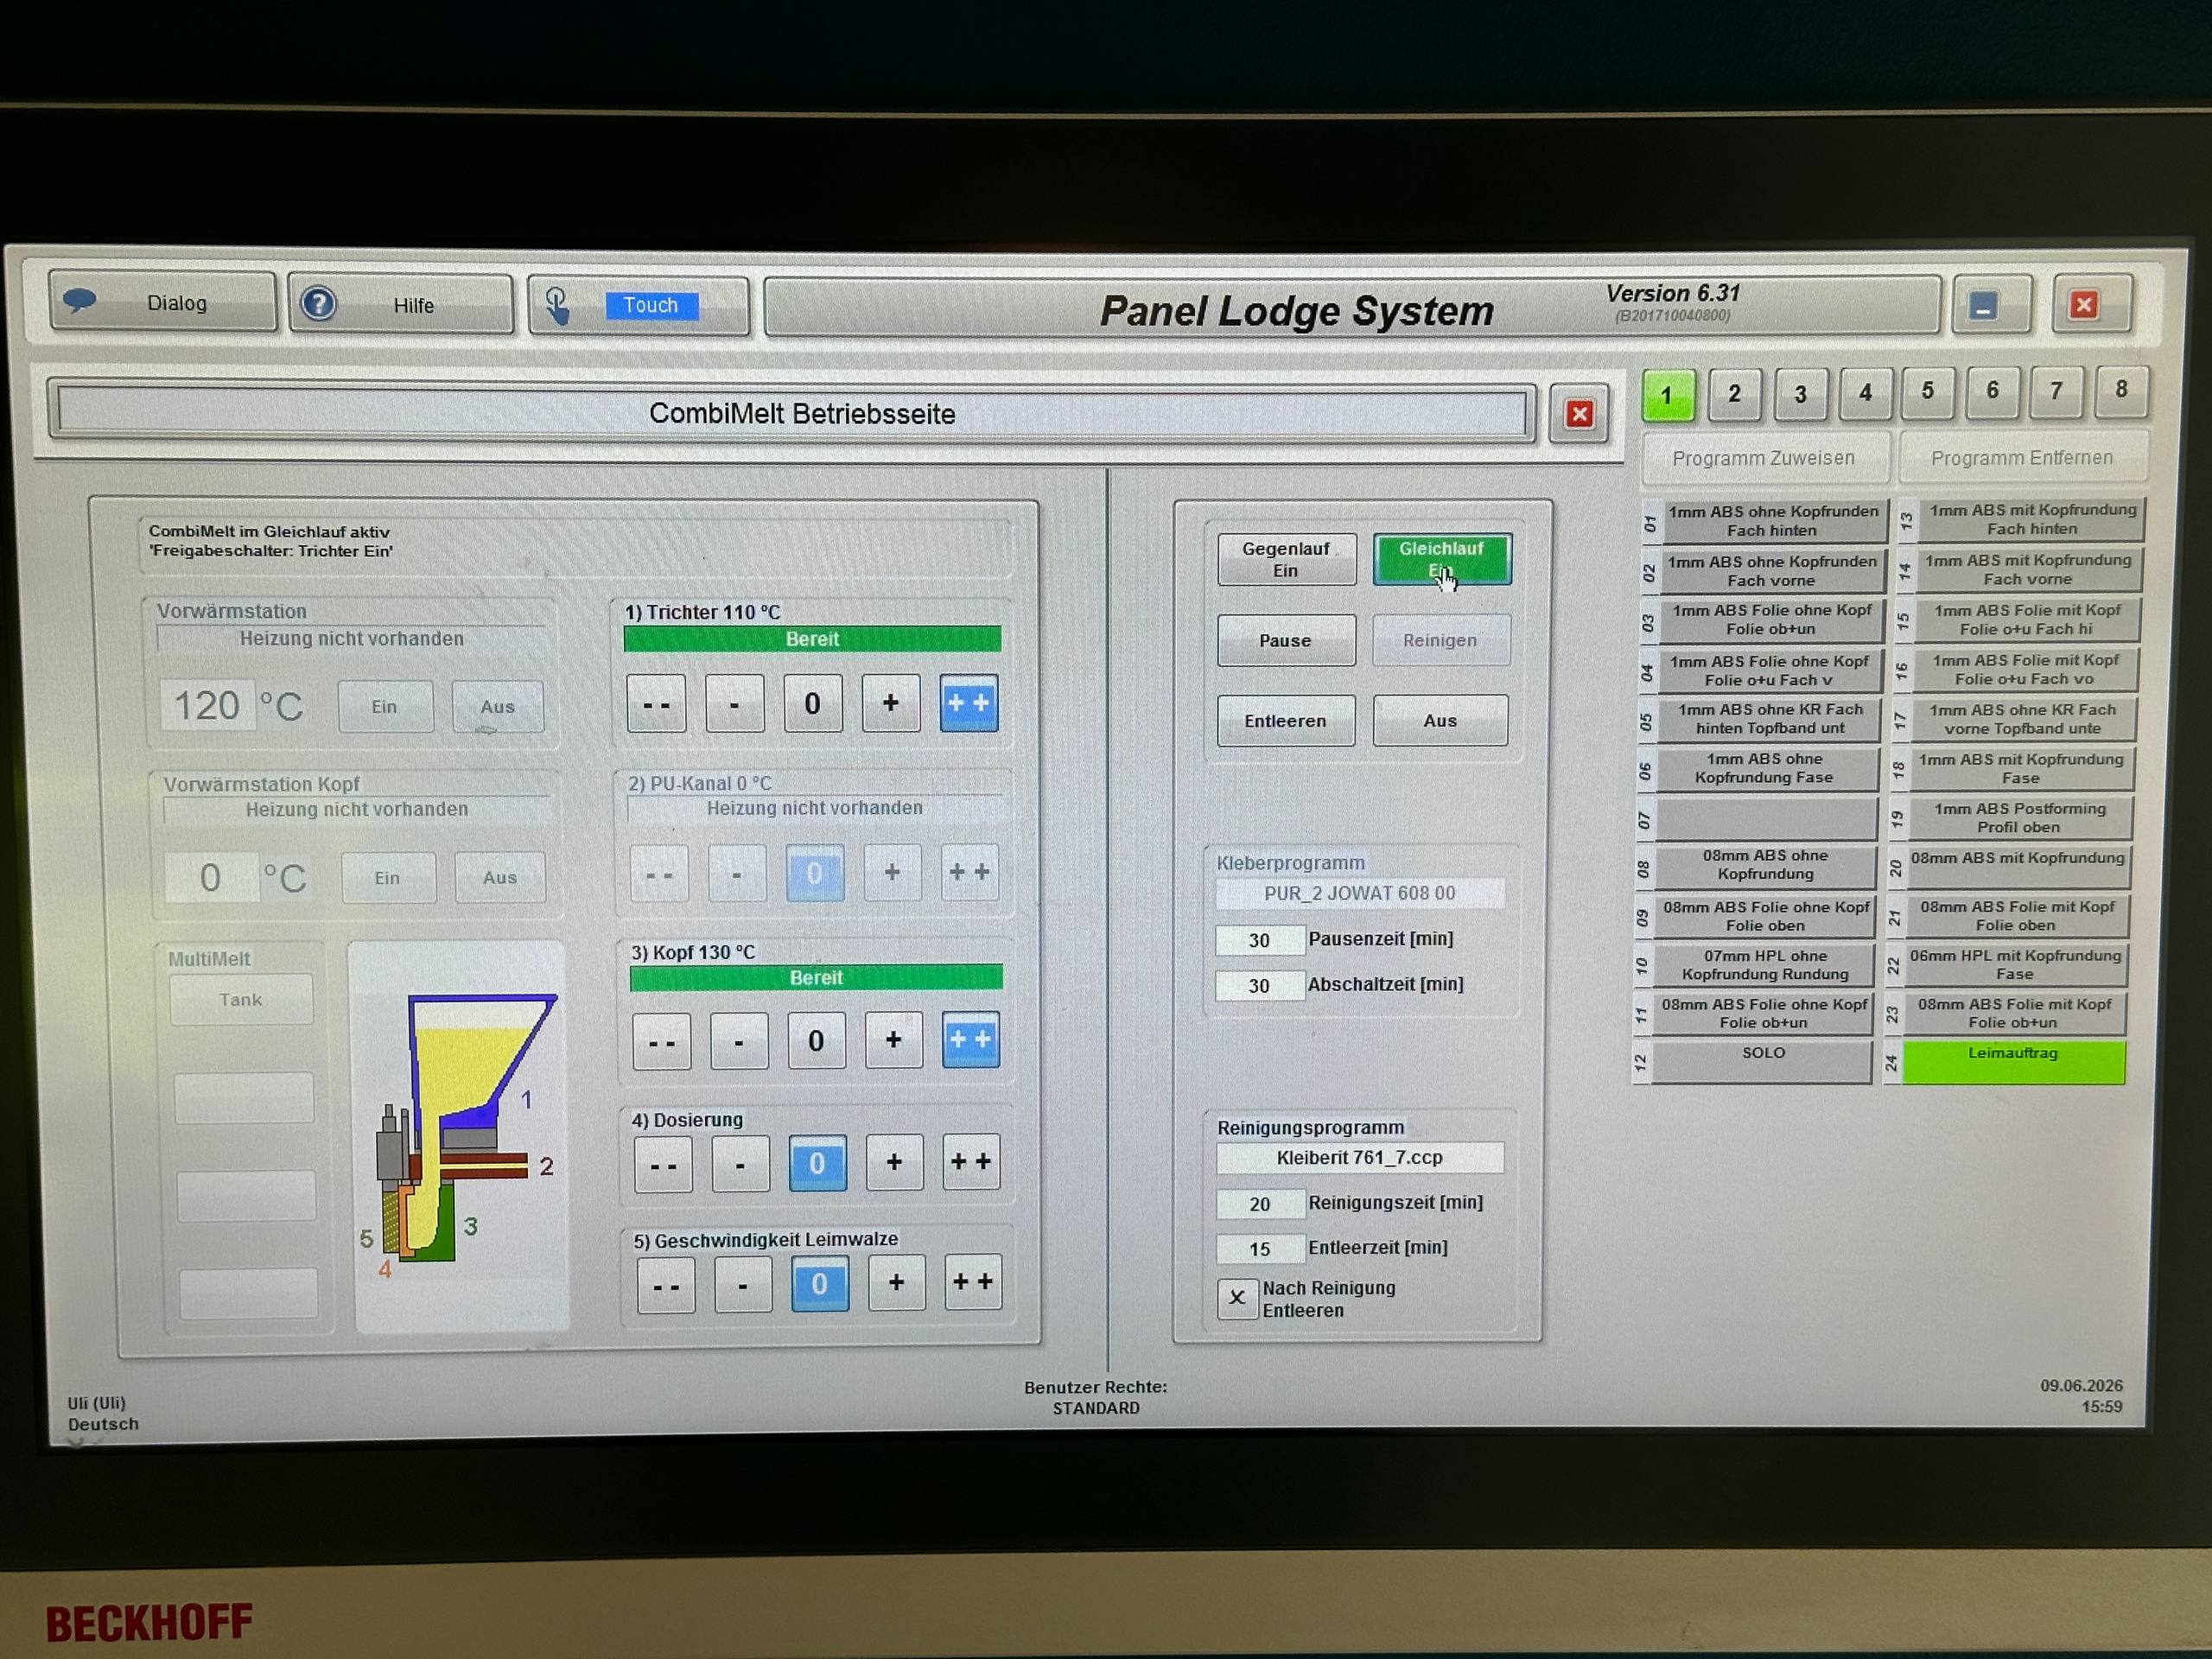
Task: Select empty program slot 07
Action: tap(1766, 819)
